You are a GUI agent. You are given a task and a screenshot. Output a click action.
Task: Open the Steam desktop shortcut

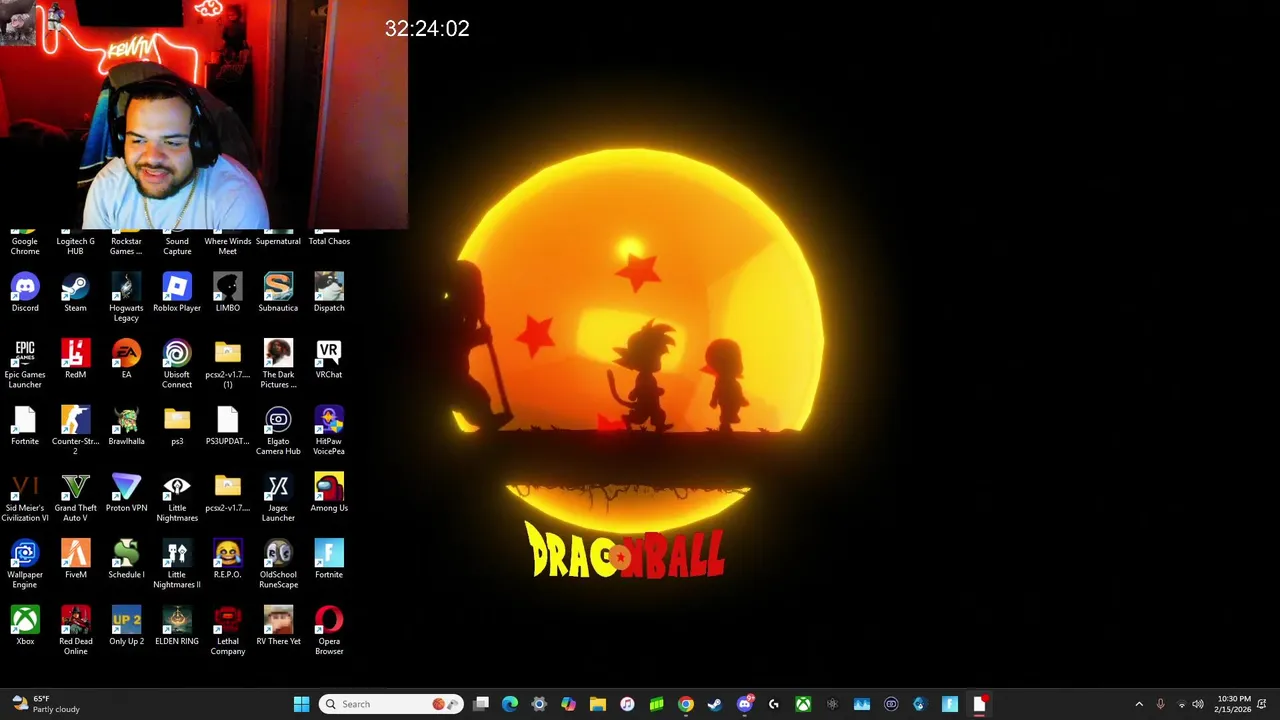(x=75, y=293)
